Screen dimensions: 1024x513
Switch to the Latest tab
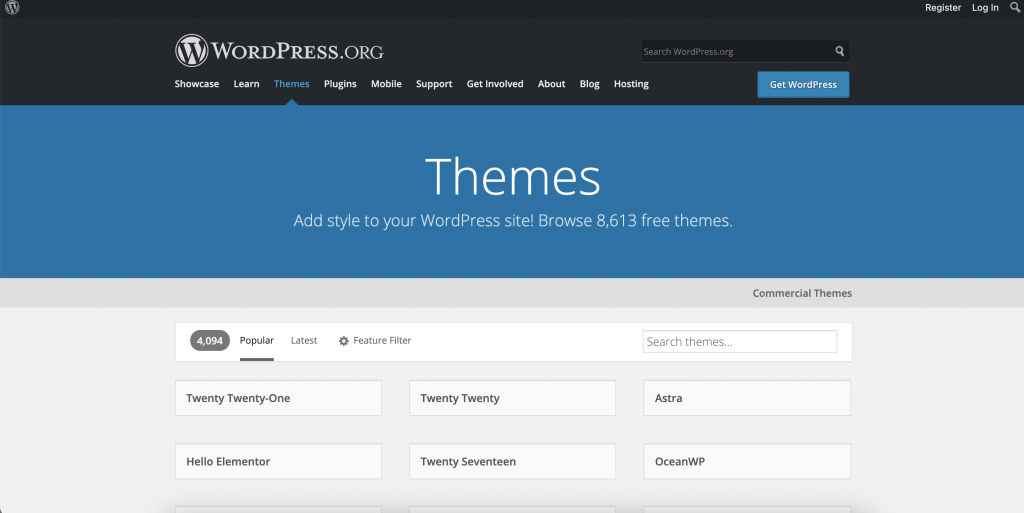304,341
